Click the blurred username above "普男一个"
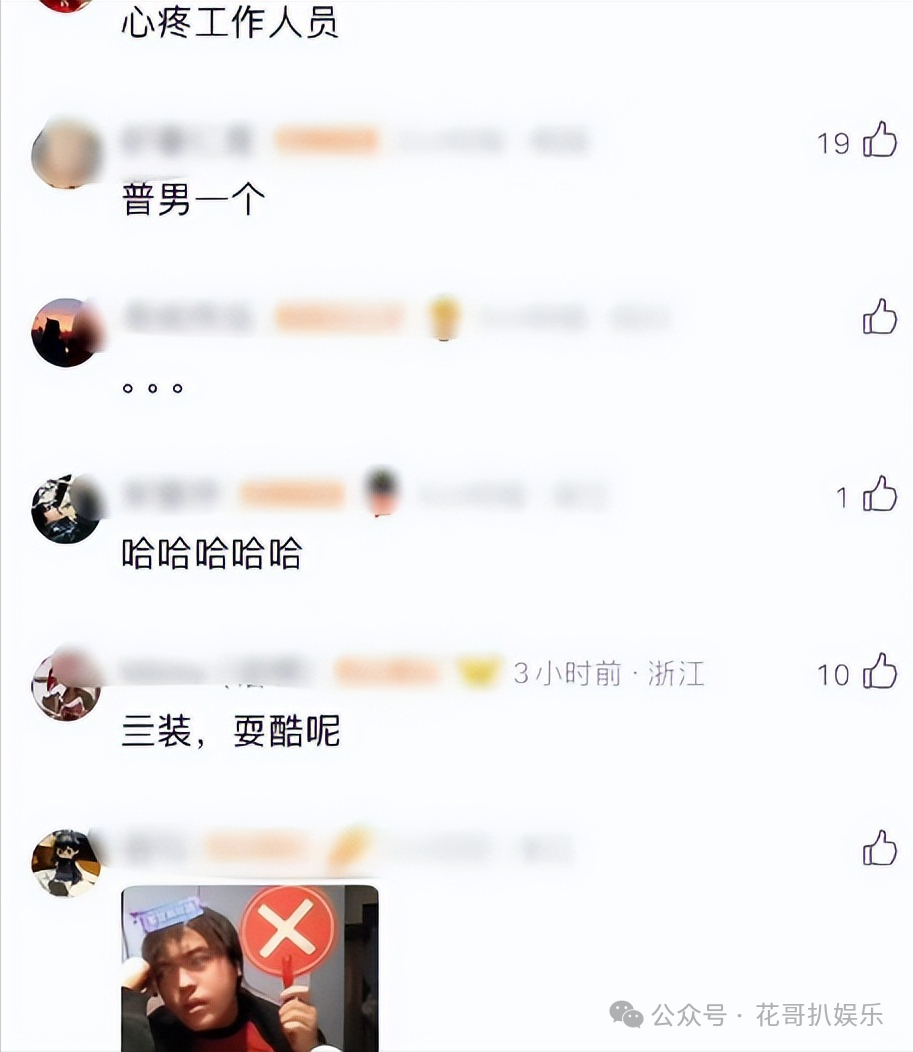913x1052 pixels. (187, 141)
